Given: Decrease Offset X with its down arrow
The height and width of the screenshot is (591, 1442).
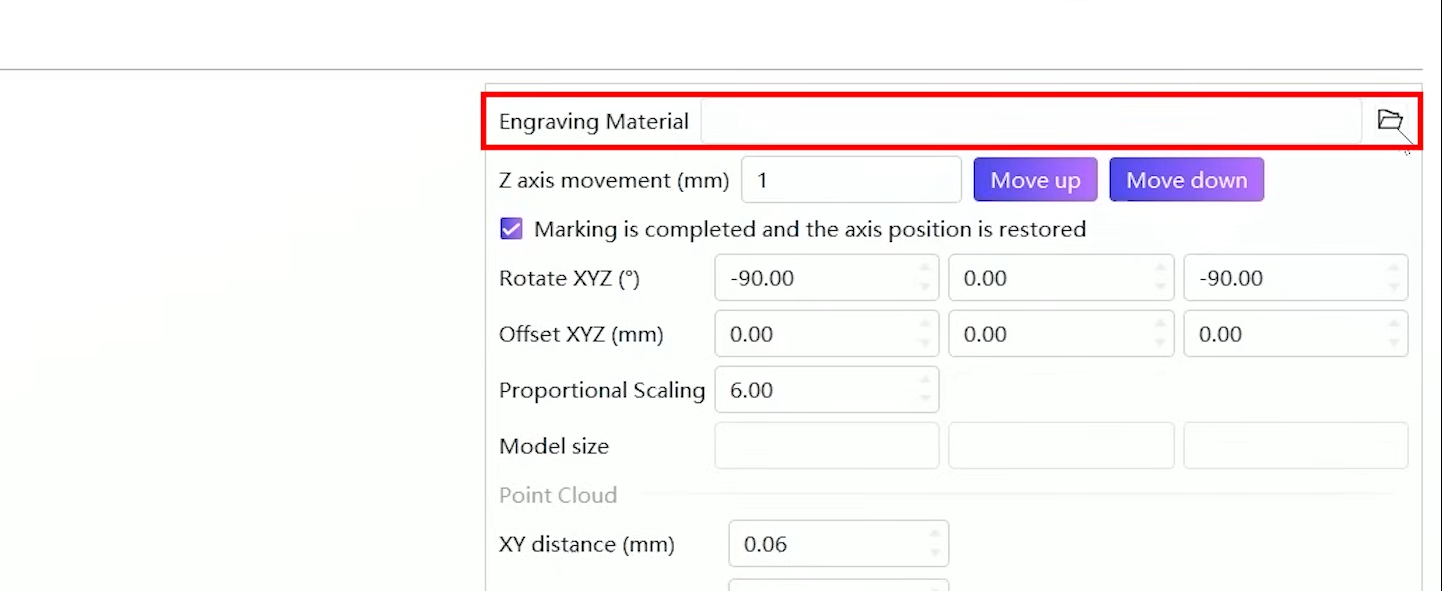Looking at the screenshot, I should (925, 344).
